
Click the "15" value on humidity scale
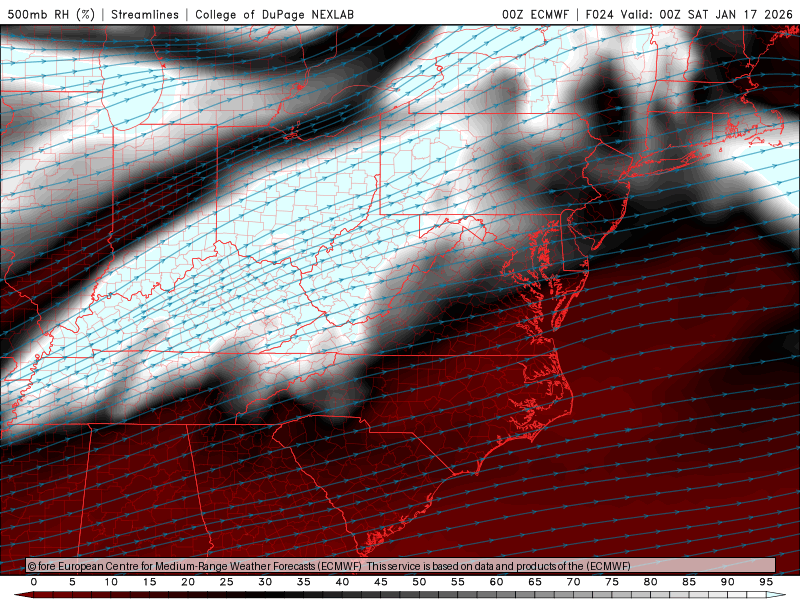pyautogui.click(x=149, y=582)
